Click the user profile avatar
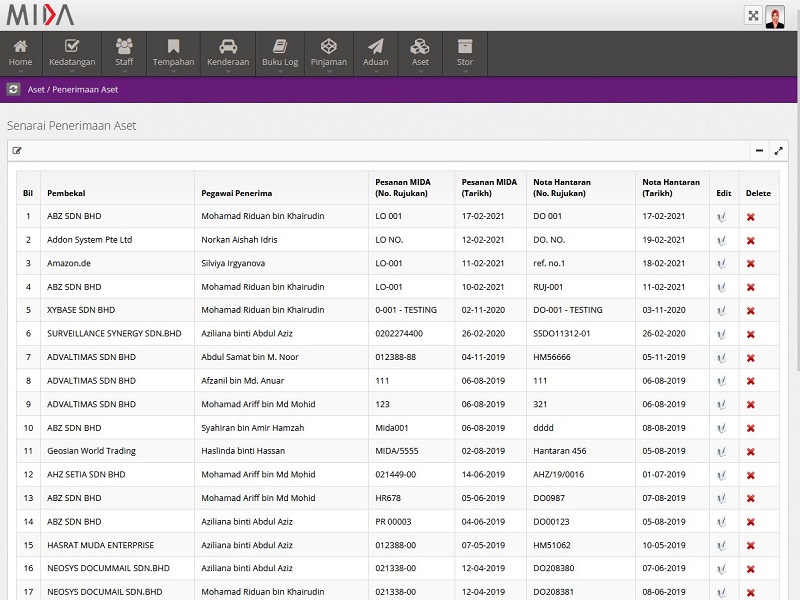 775,16
